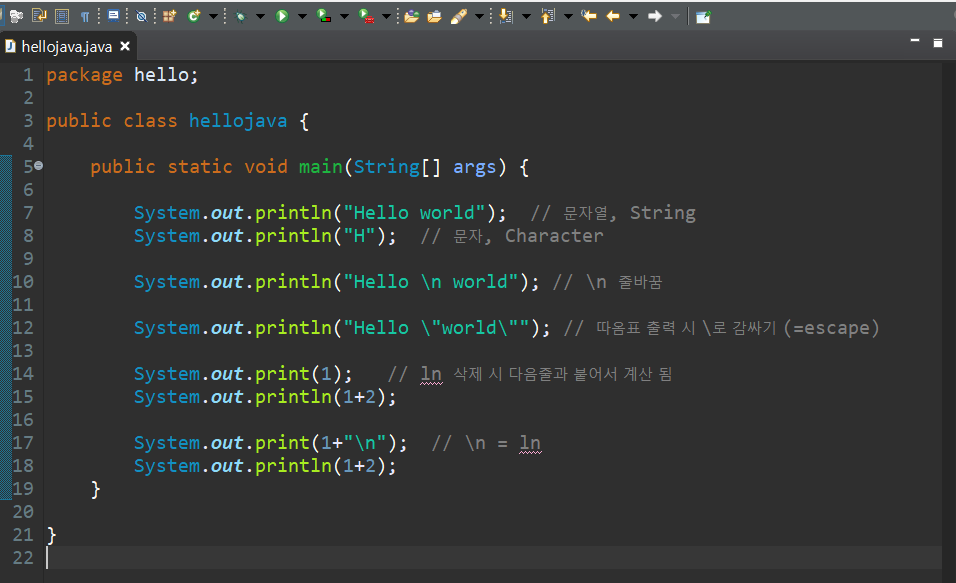Click the "Hello world" string on line 7

pyautogui.click(x=415, y=213)
